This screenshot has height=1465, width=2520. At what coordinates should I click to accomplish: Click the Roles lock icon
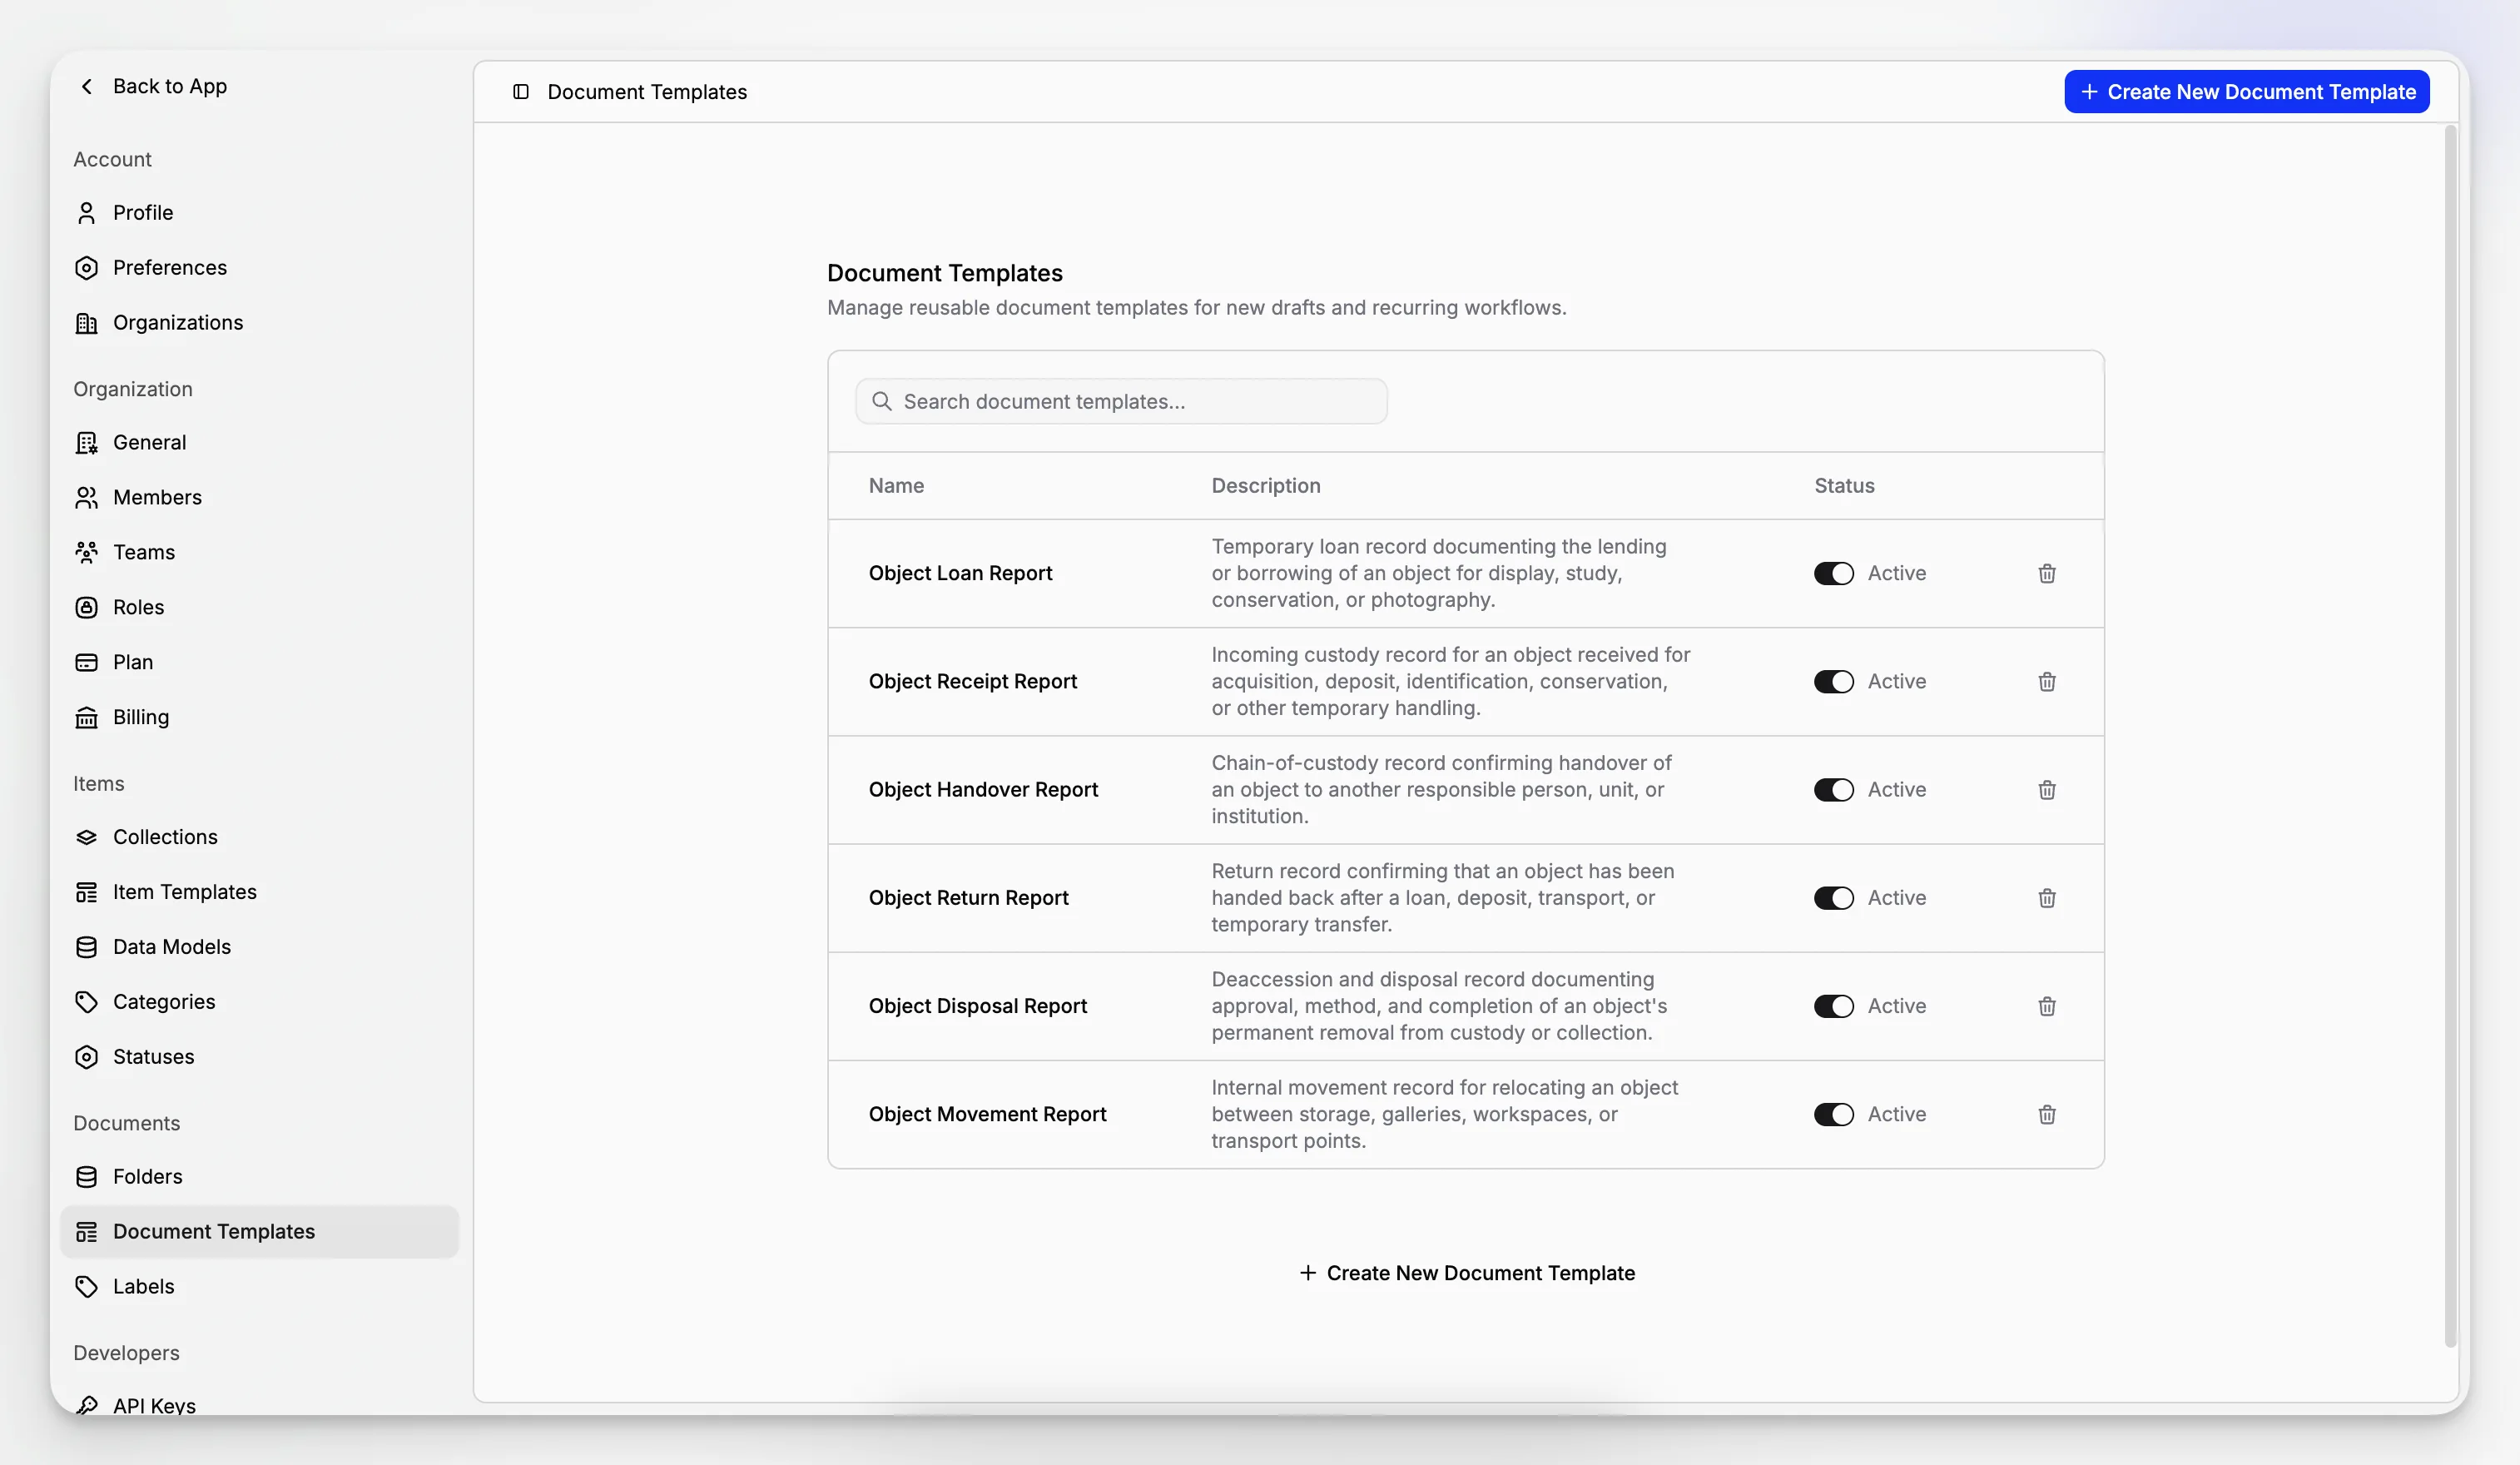pos(87,608)
